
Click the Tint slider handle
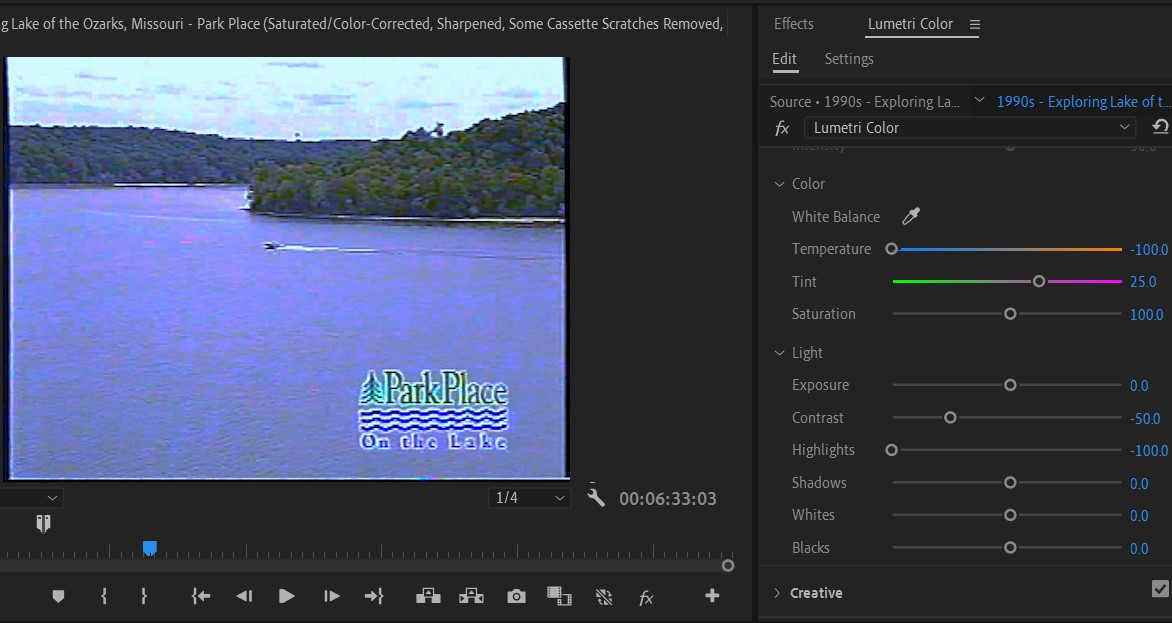coord(1039,282)
